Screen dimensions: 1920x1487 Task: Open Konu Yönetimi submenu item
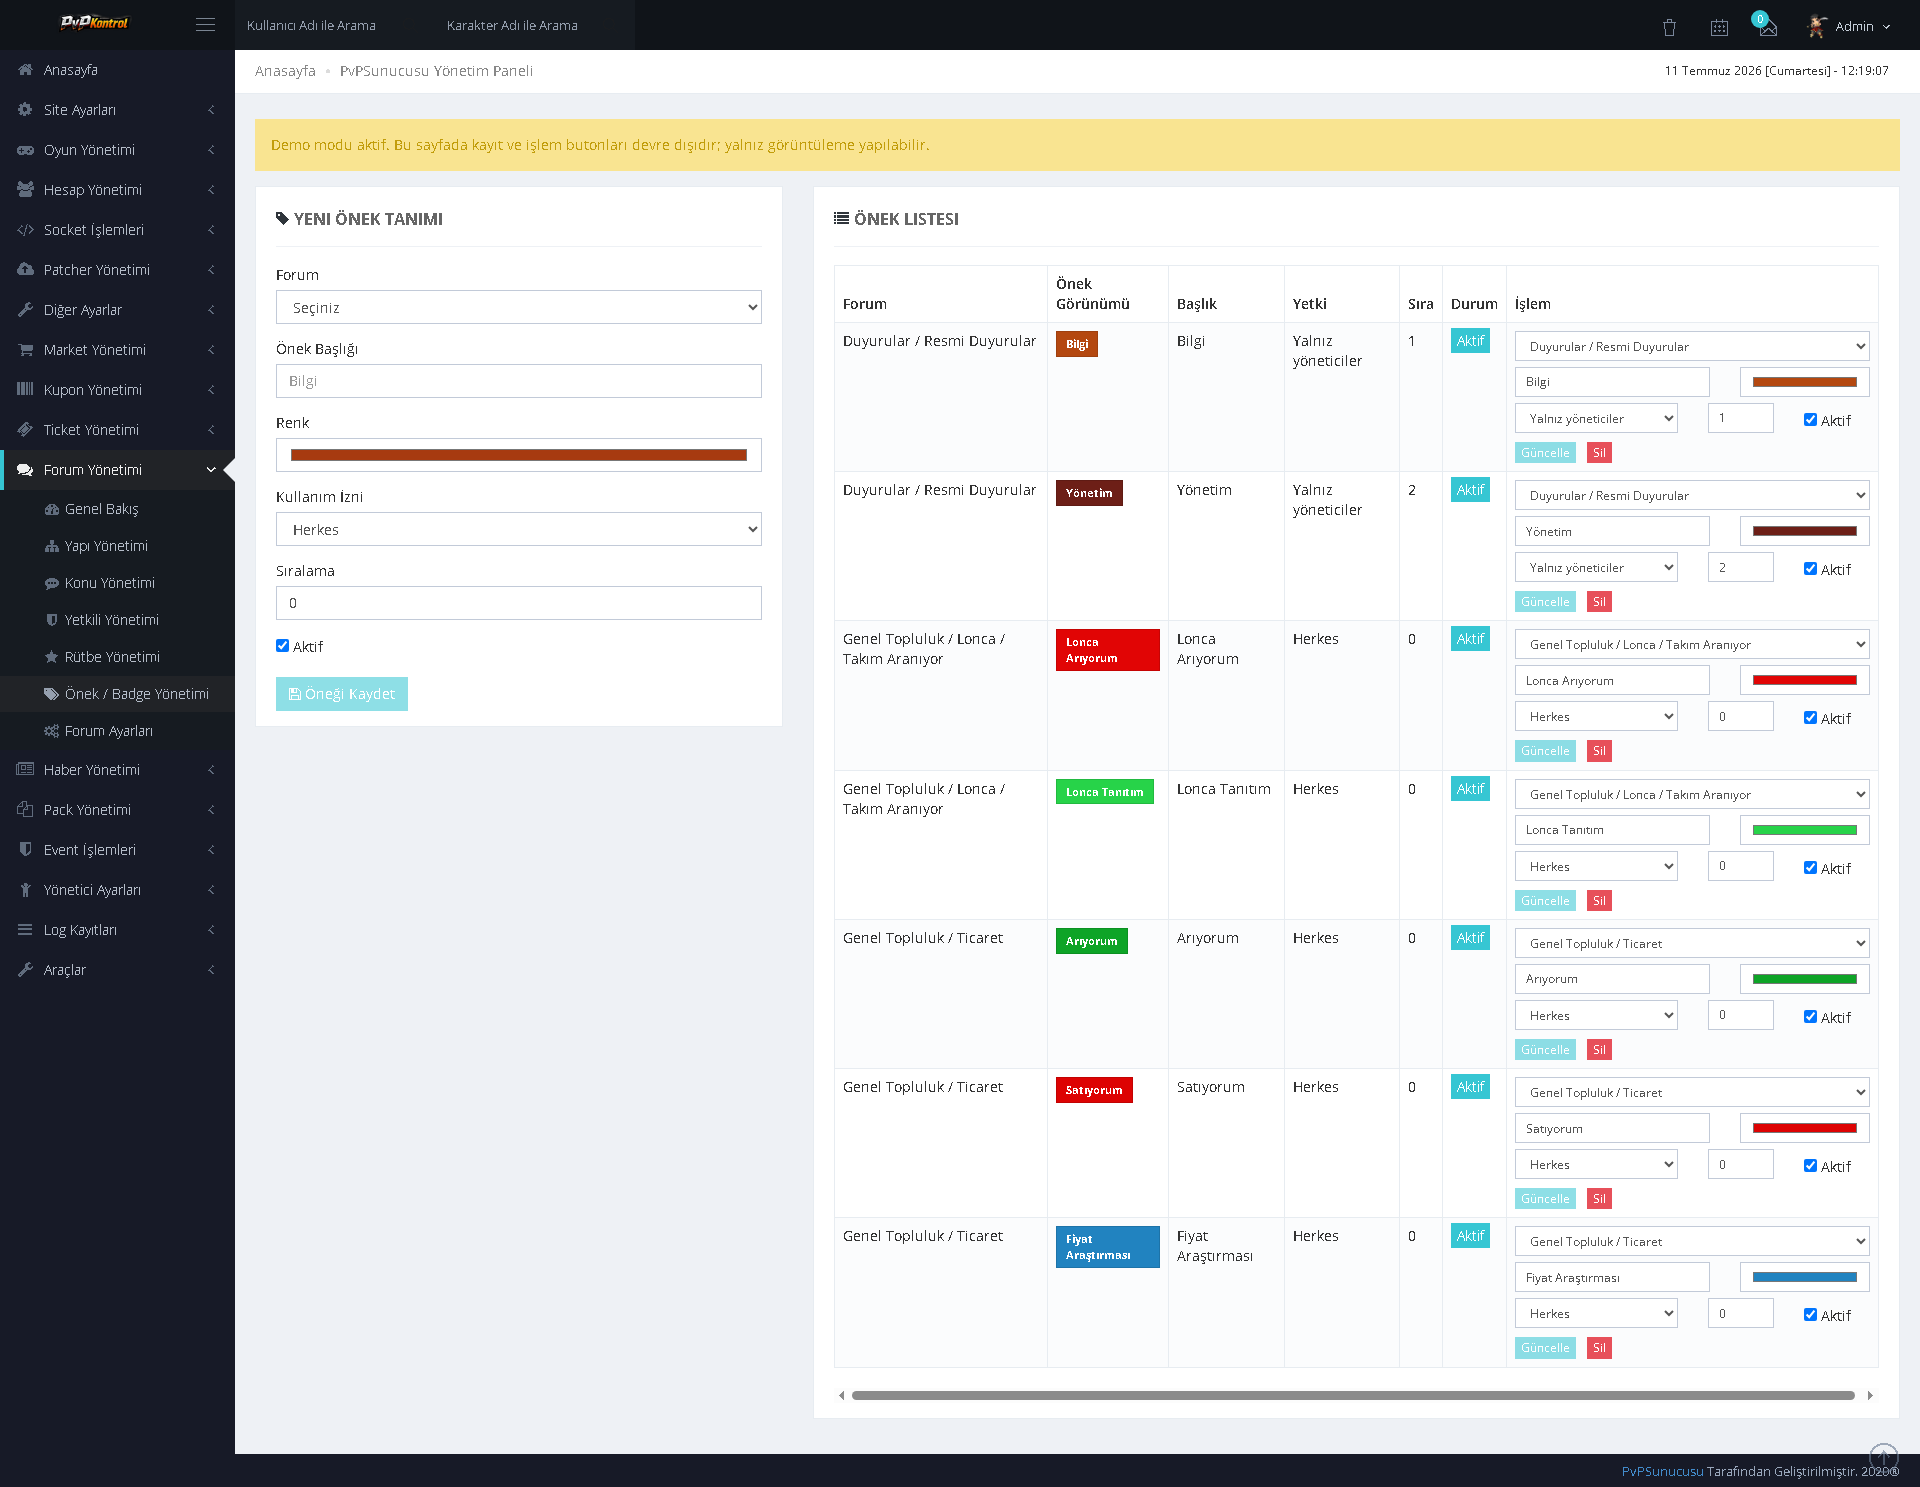click(117, 583)
